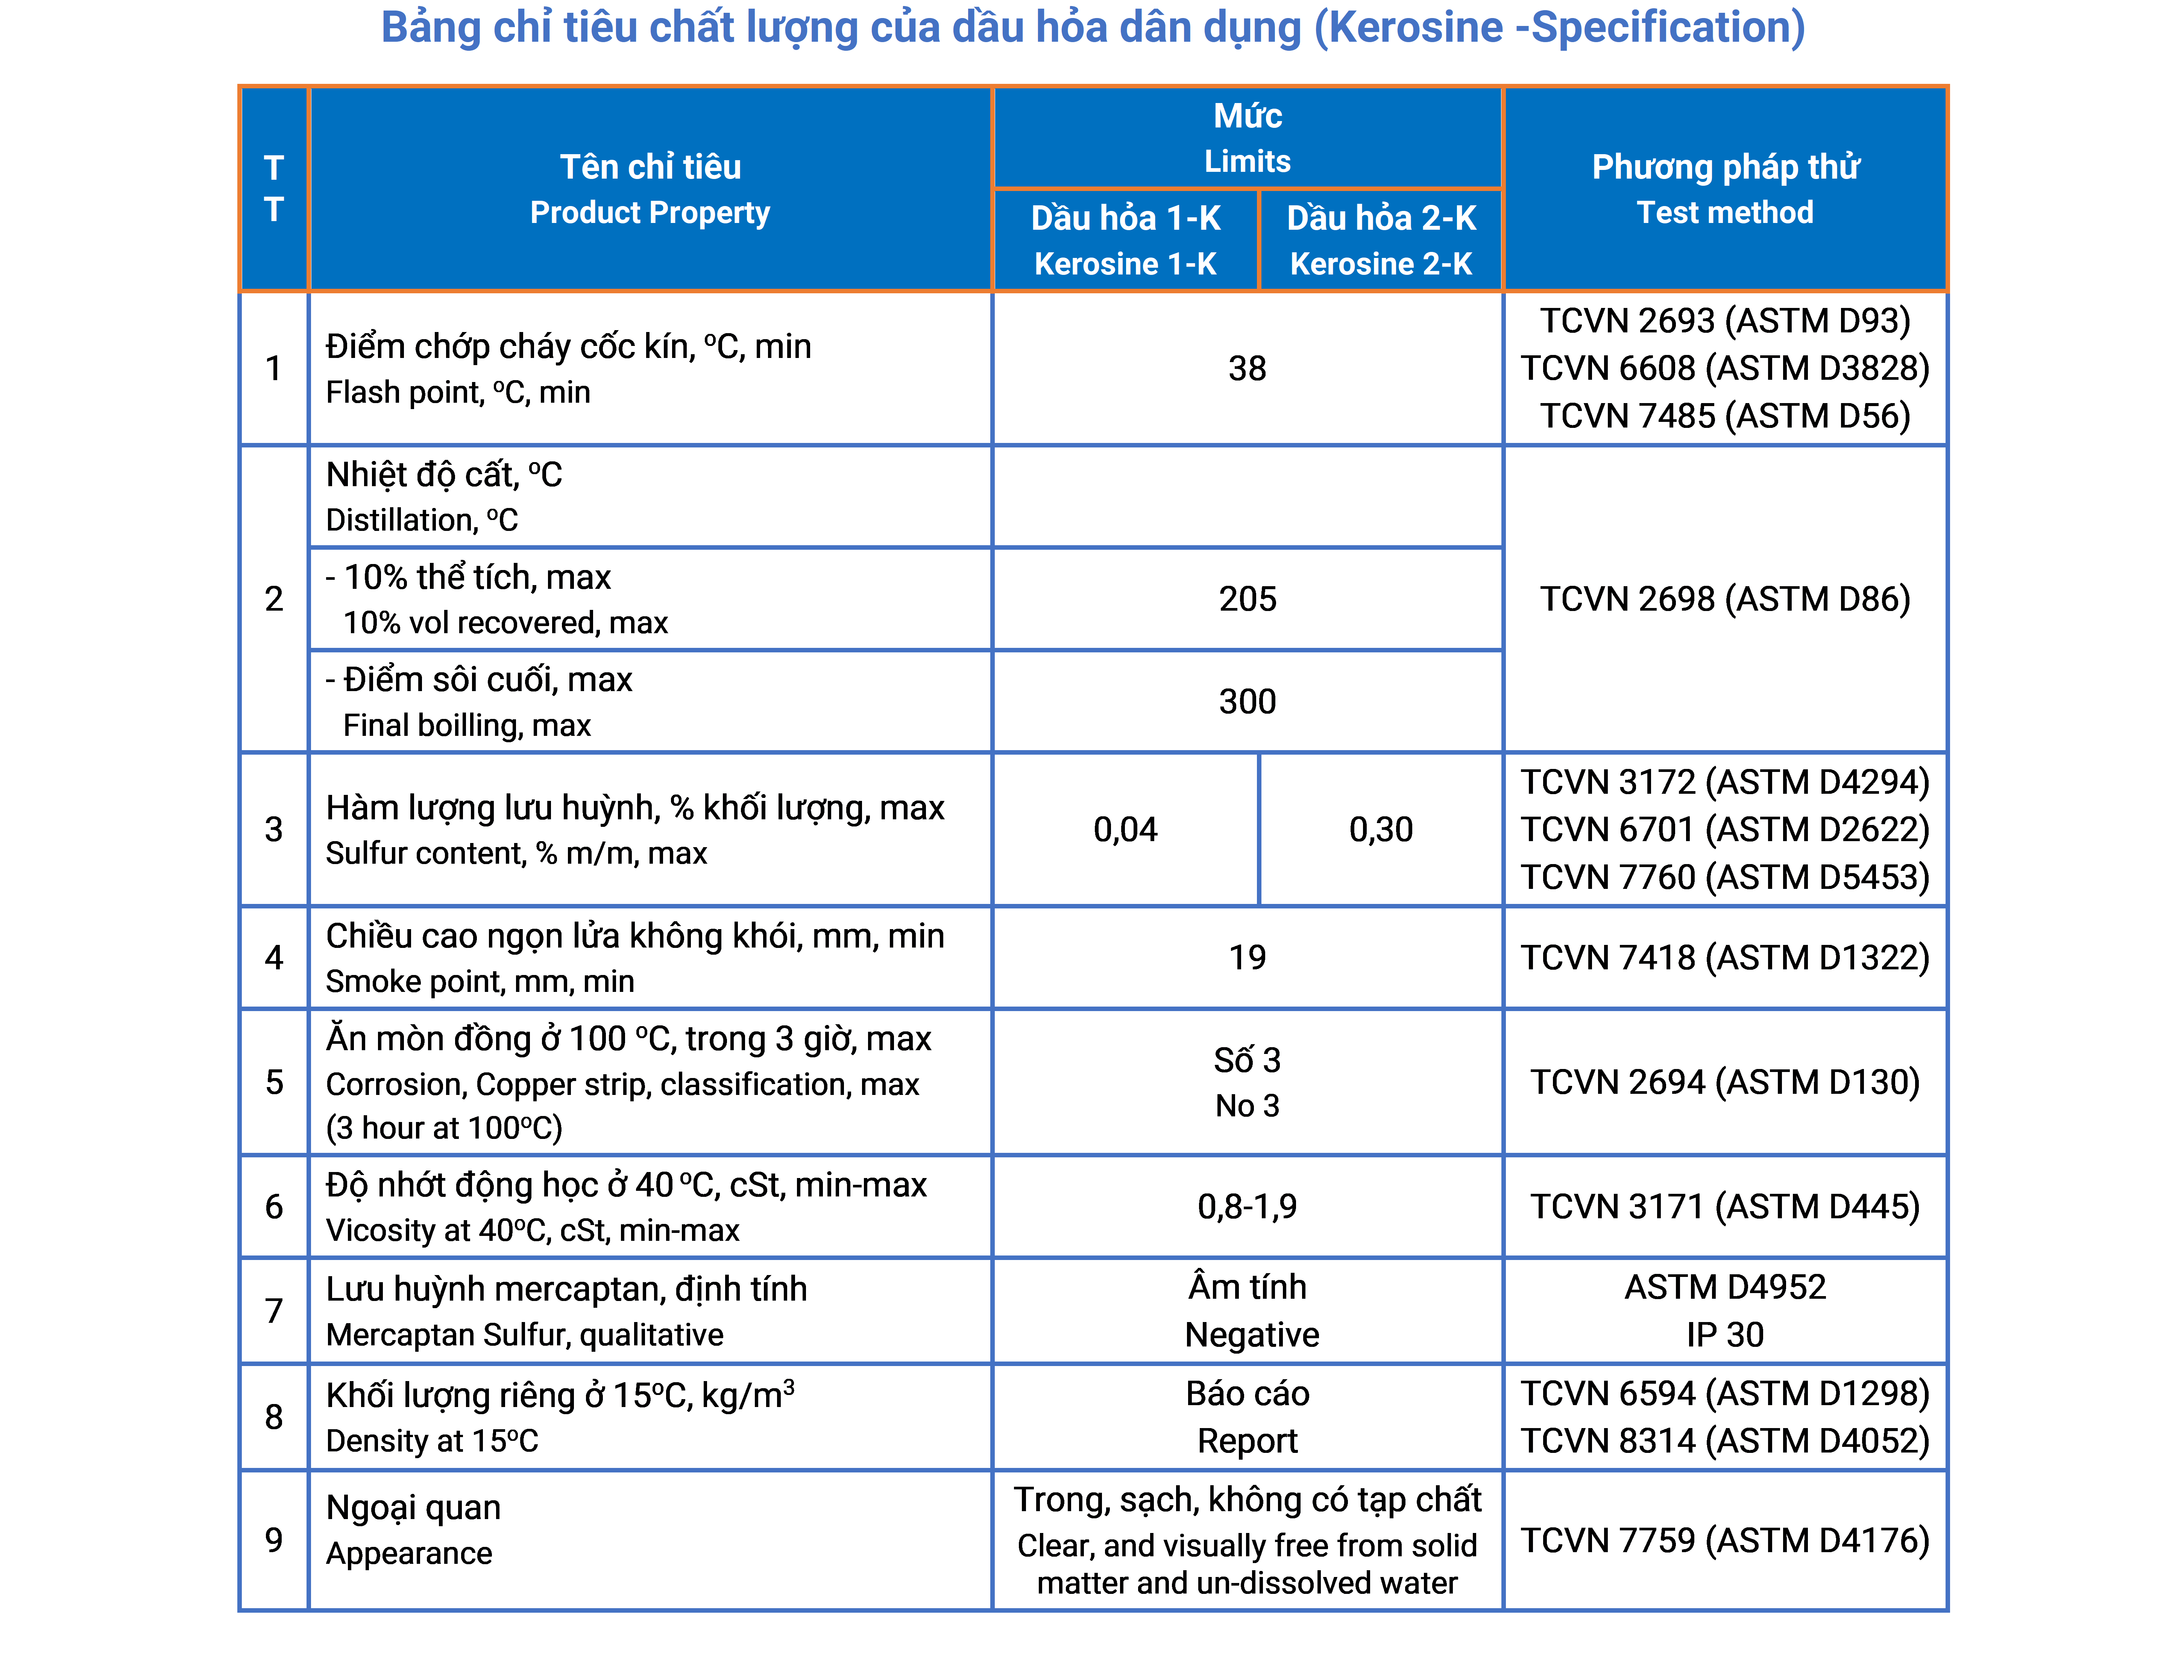Click the 'Báo cáo Report' value
Screen dimensions: 2184x1680
click(1247, 1417)
